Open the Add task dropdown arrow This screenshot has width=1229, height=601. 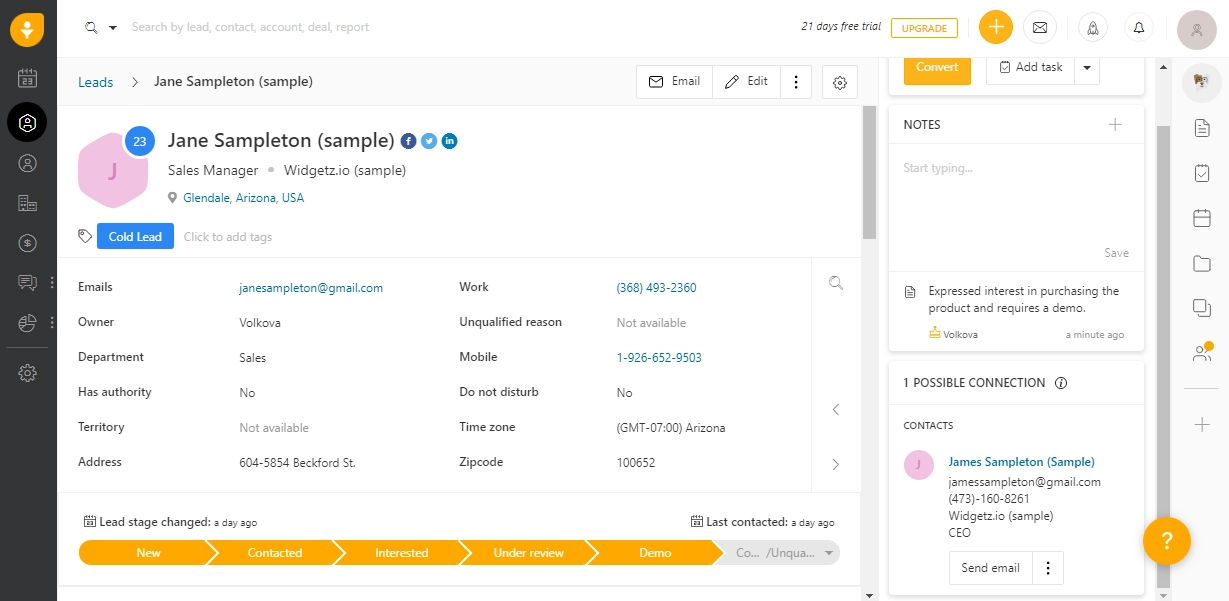1086,67
